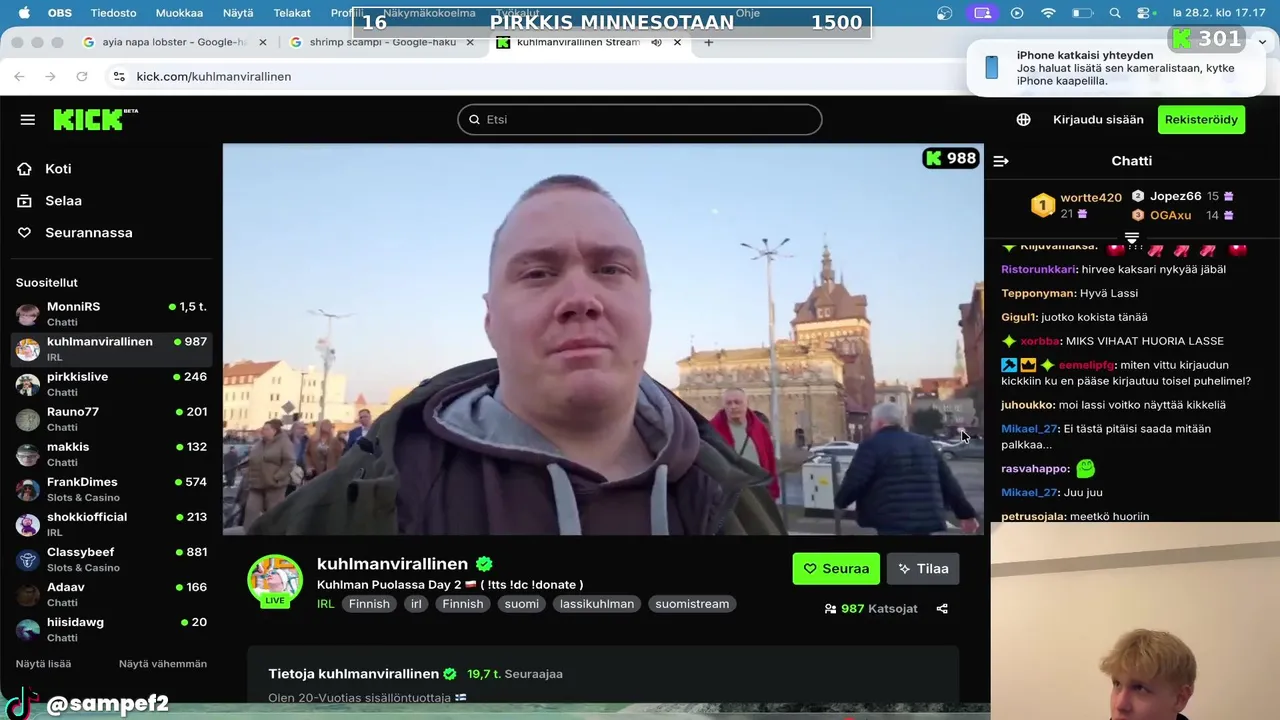
Task: Open OBS menu in menu bar
Action: (60, 13)
